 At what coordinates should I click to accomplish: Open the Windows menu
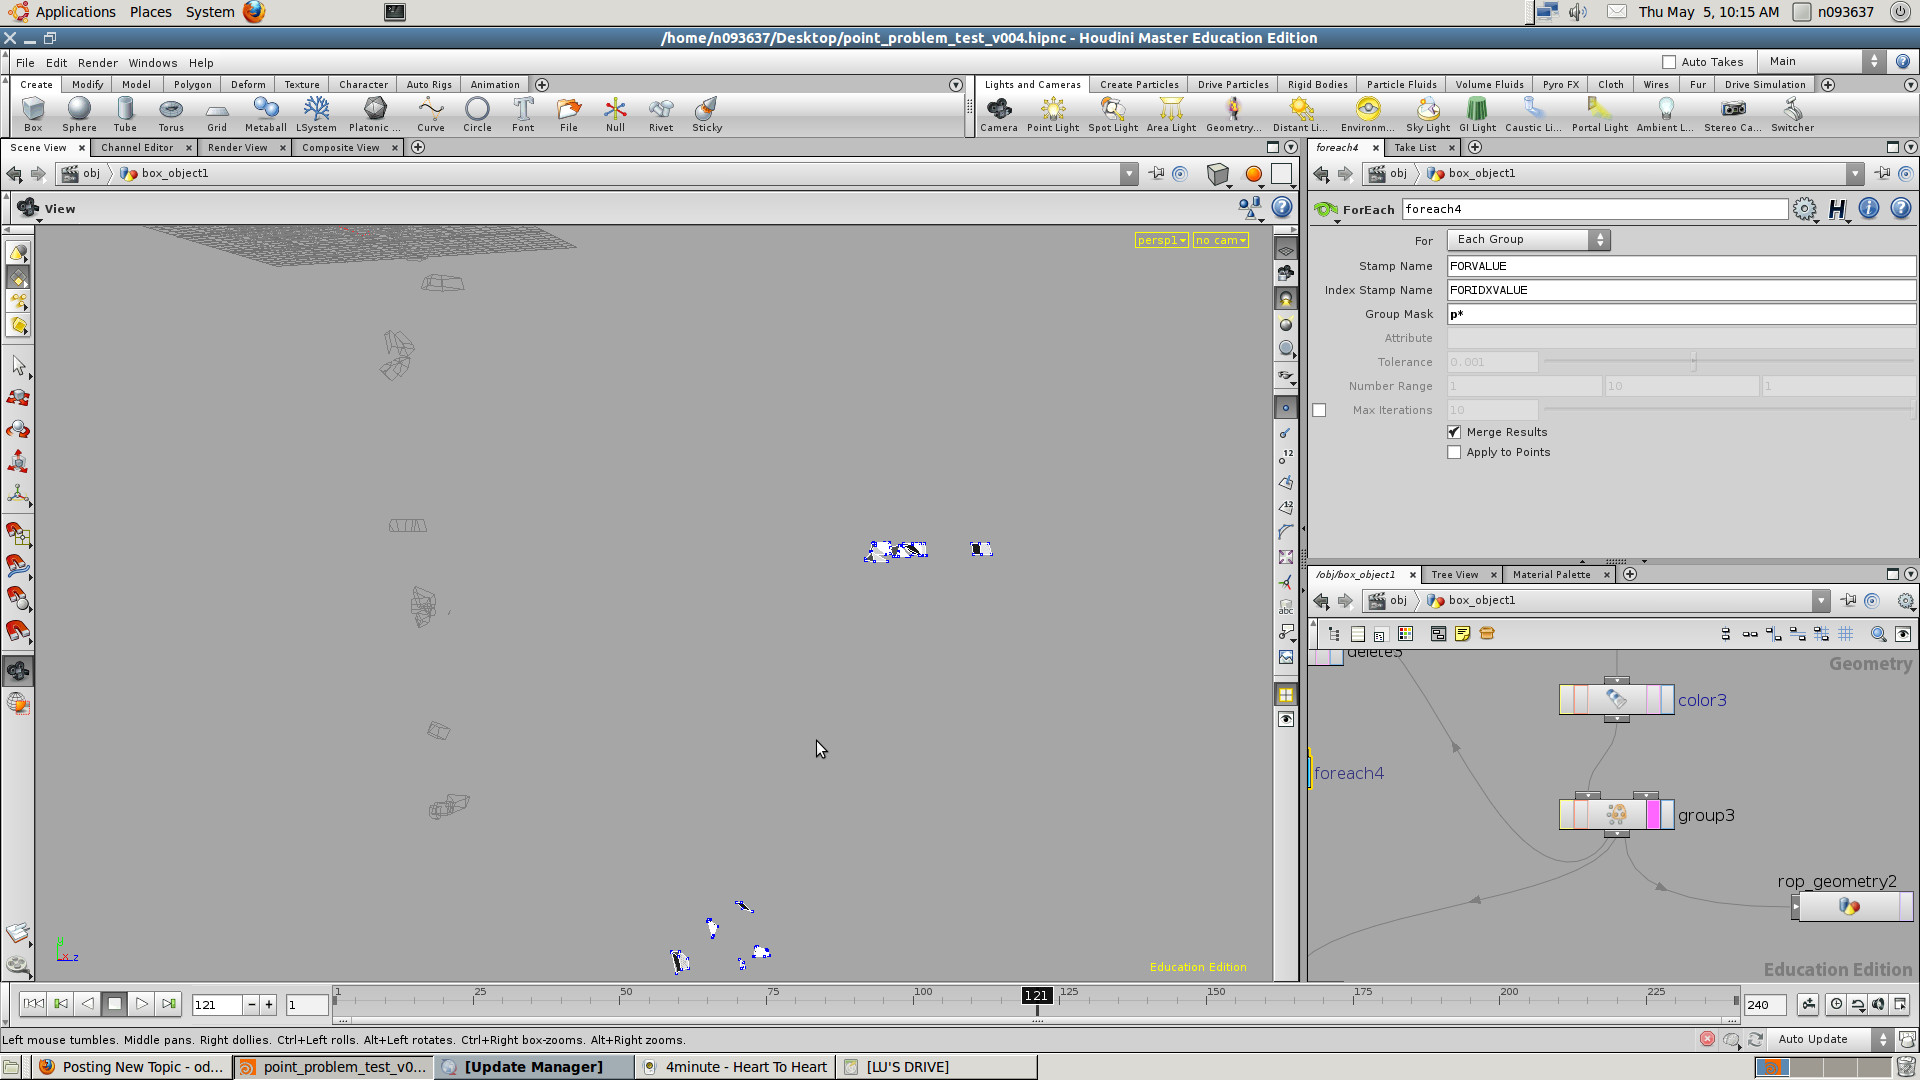[x=153, y=62]
